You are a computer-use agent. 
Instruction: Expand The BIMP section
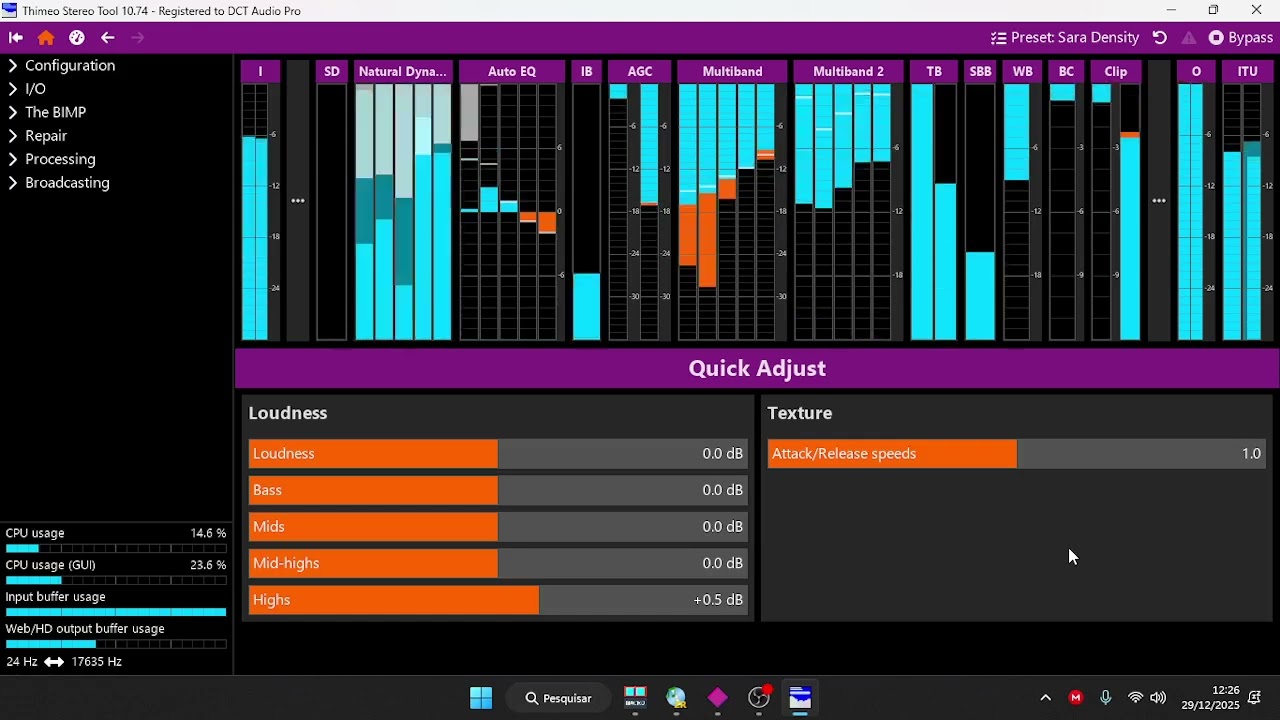[47, 113]
